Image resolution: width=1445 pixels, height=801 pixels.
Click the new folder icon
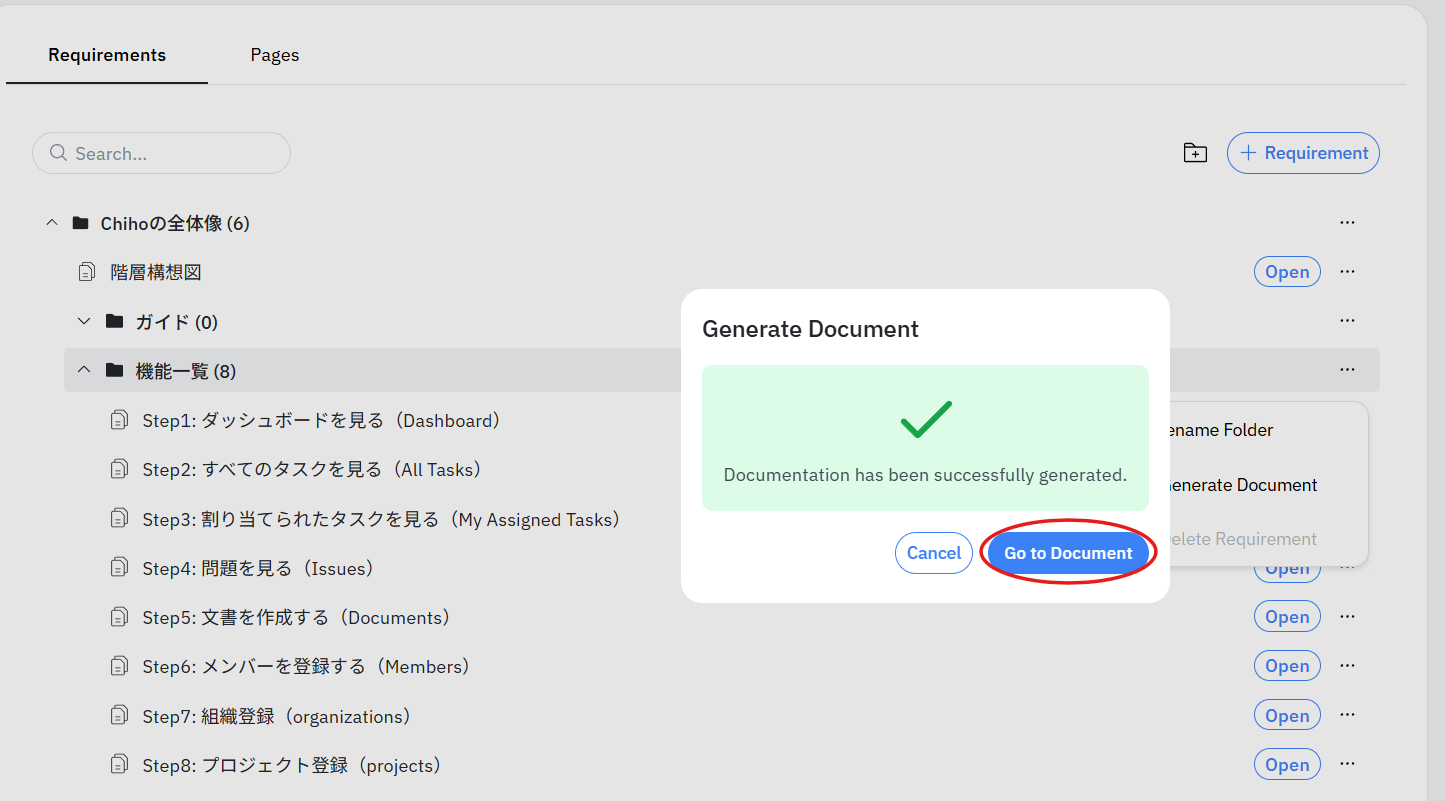pos(1195,153)
